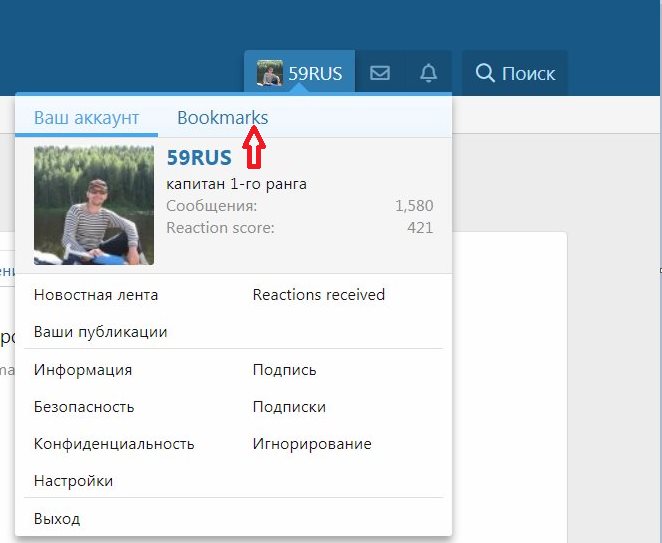Click the large profile photo thumbnail
This screenshot has height=543, width=662.
pos(94,205)
